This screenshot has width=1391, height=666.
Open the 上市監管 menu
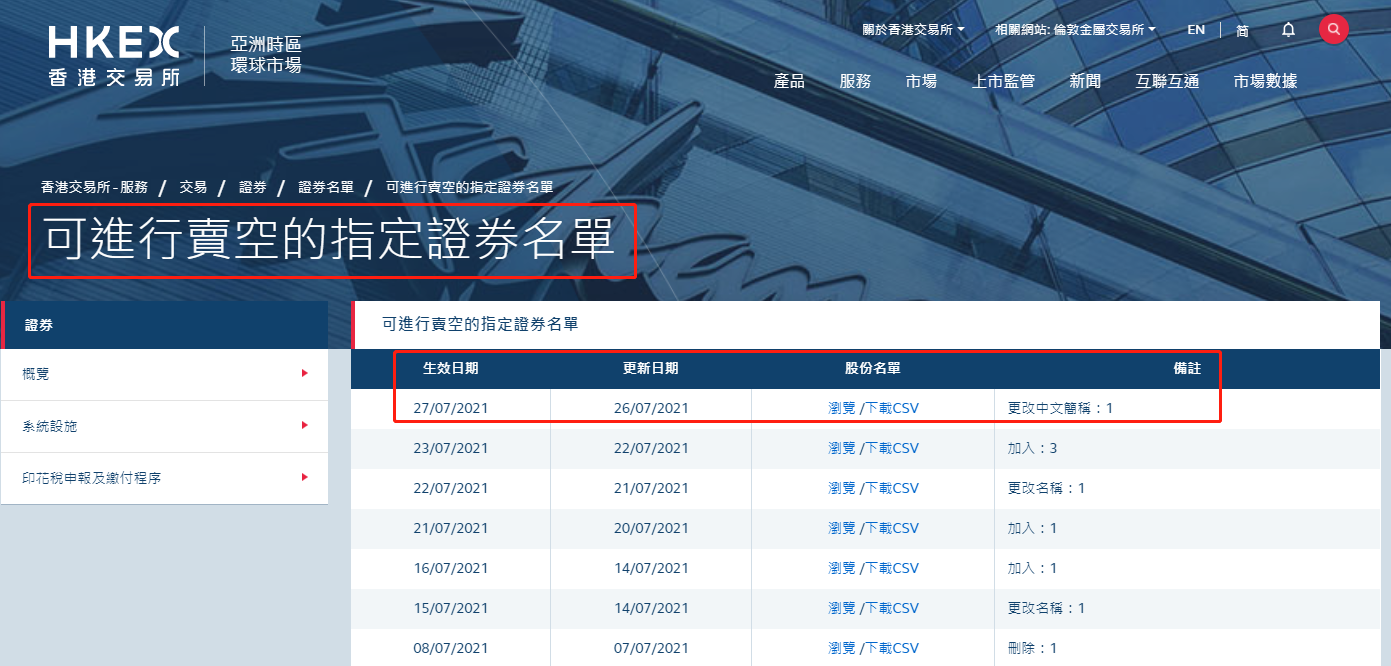(x=1003, y=82)
